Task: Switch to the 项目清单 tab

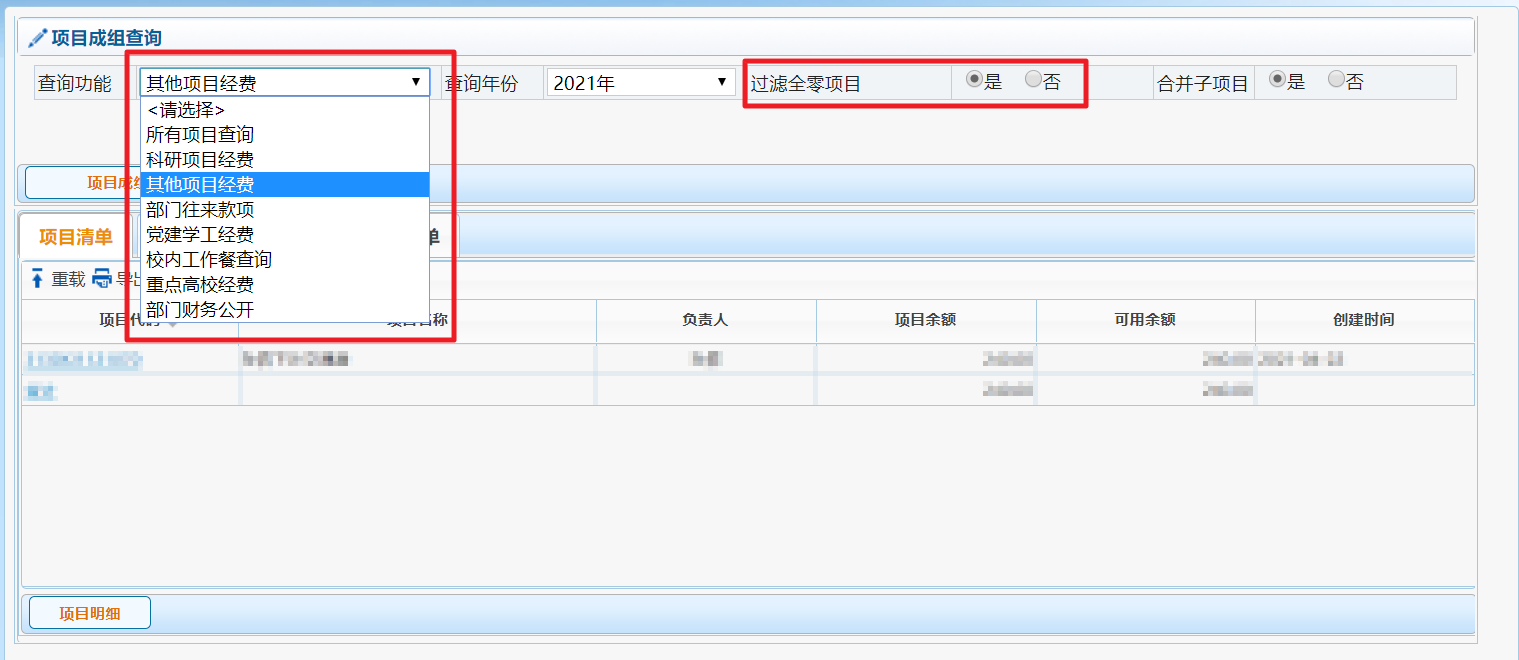Action: click(x=75, y=237)
